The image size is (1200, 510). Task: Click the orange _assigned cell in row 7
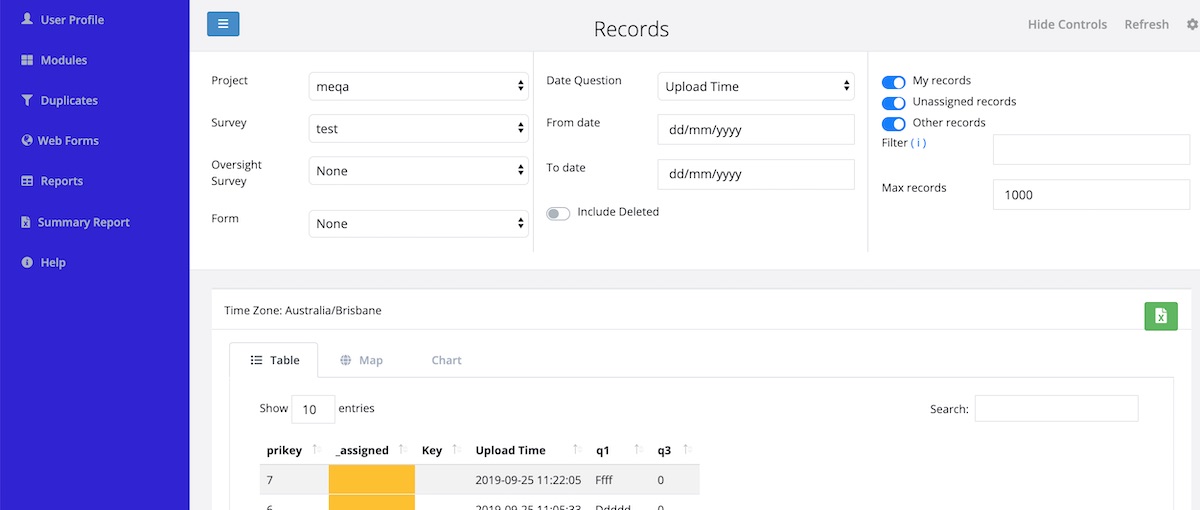(372, 480)
